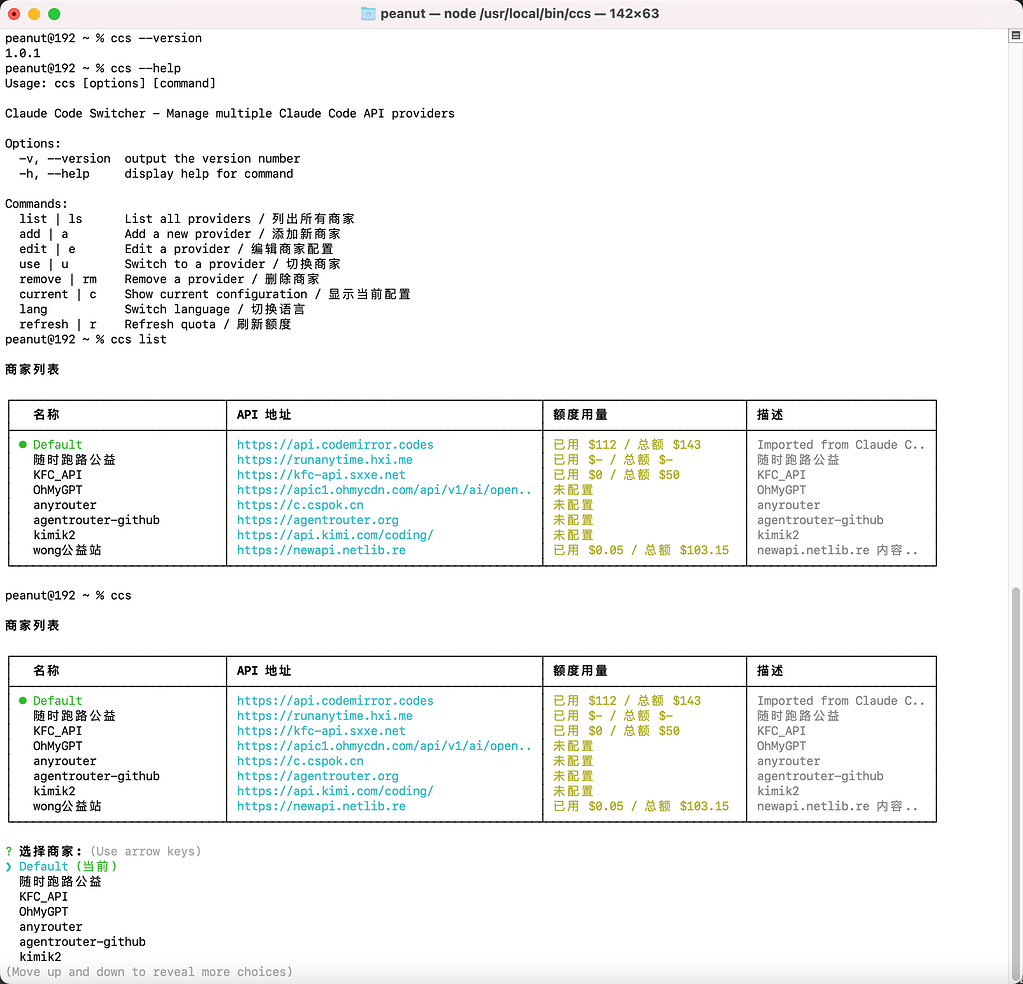Click the 'ccs list' command prompt line
Screen dimensions: 1023x984
click(x=85, y=339)
